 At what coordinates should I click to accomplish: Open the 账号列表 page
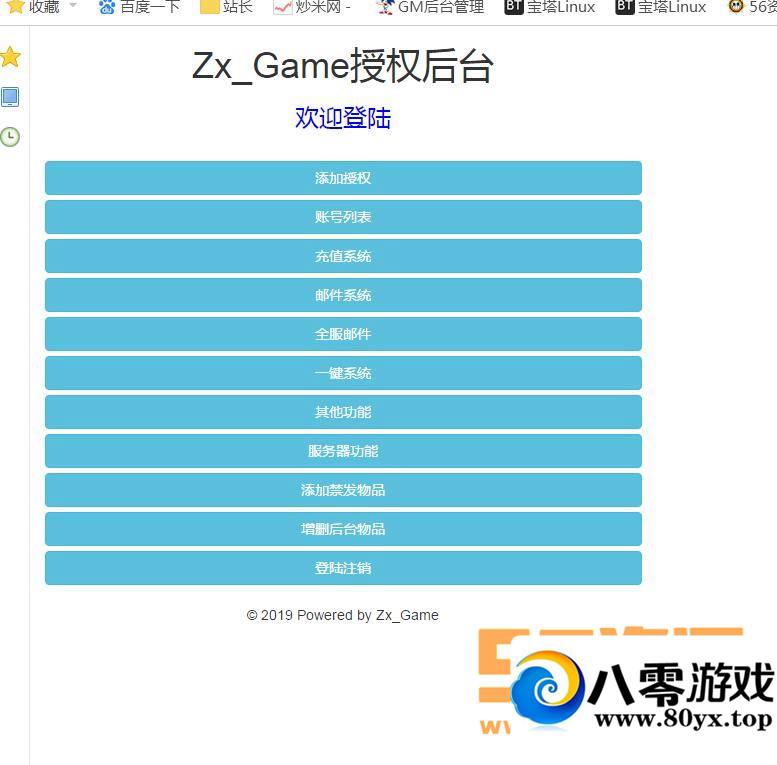343,217
